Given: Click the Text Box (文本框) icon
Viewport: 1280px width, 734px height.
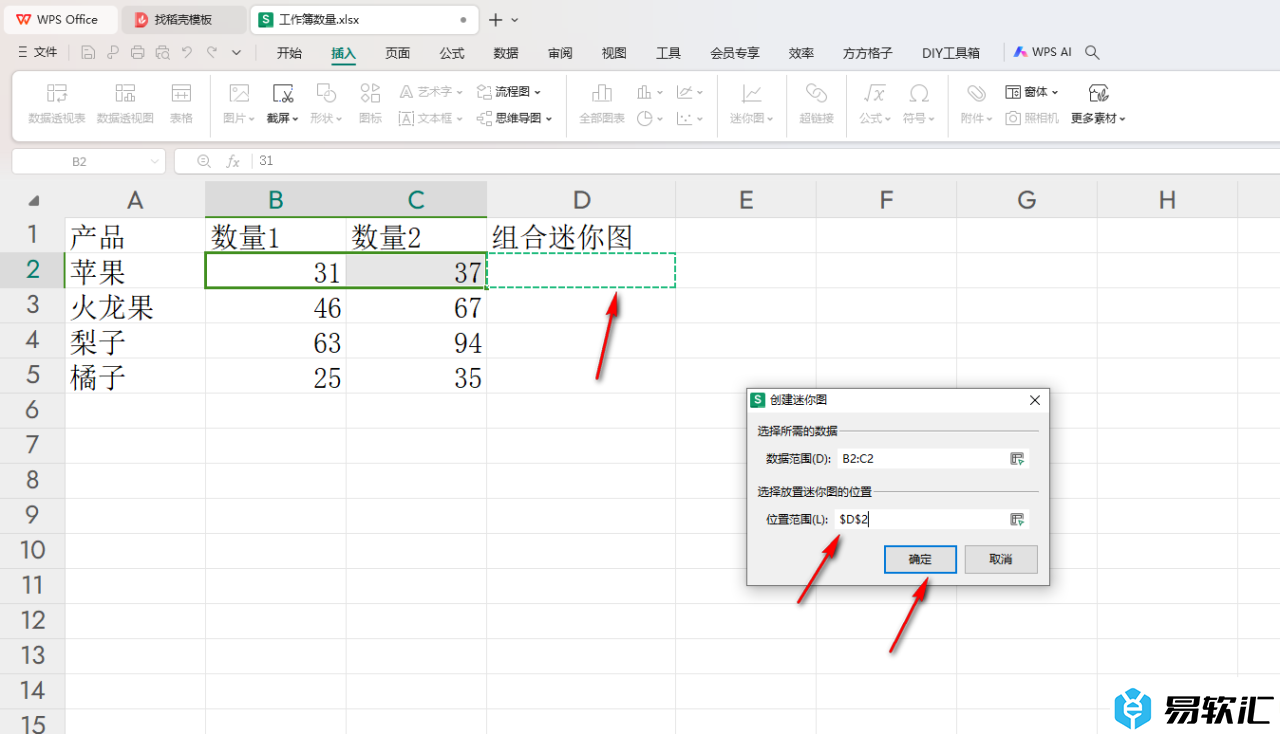Looking at the screenshot, I should click(x=406, y=118).
